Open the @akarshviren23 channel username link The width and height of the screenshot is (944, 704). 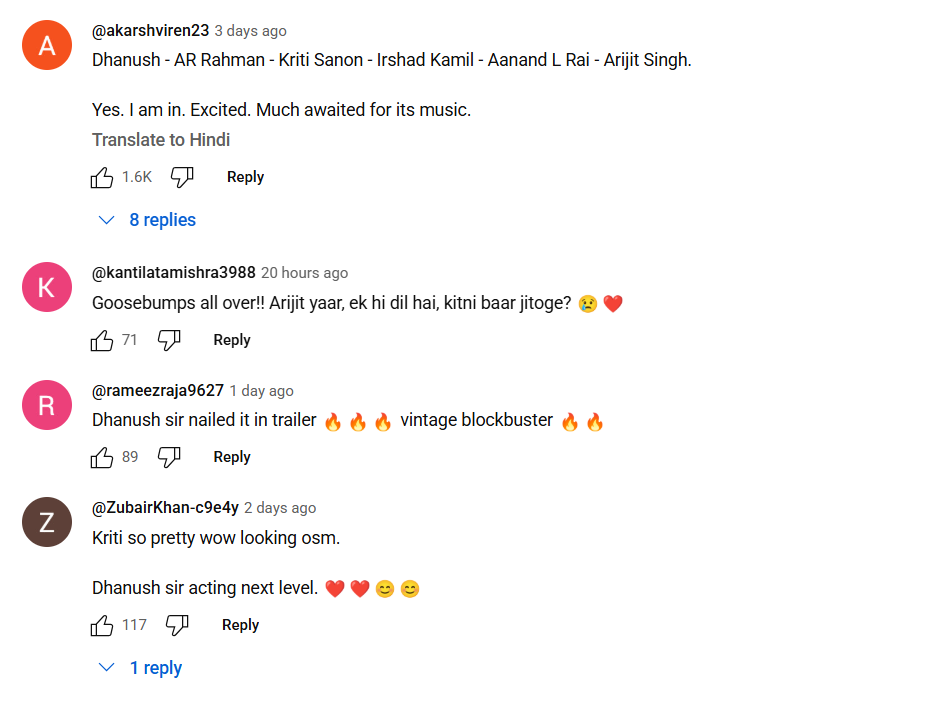click(150, 31)
